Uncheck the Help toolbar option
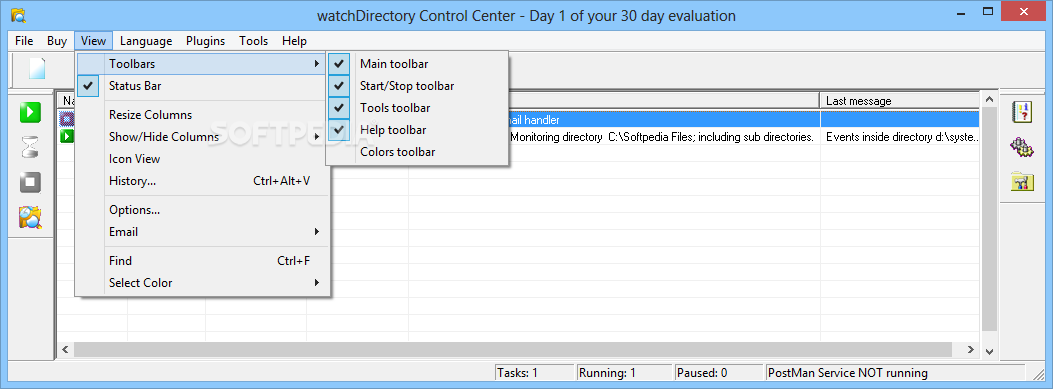The width and height of the screenshot is (1053, 389). pyautogui.click(x=417, y=130)
